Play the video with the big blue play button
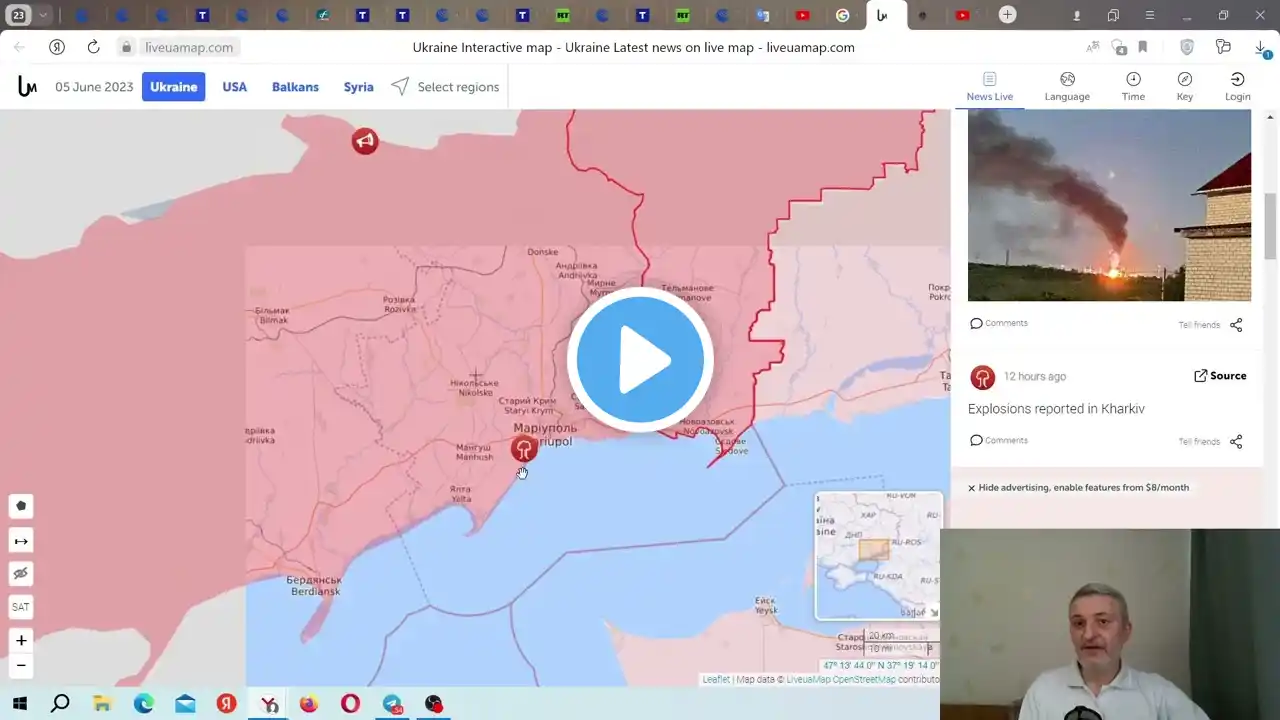Screen dimensions: 1280x720 point(640,360)
